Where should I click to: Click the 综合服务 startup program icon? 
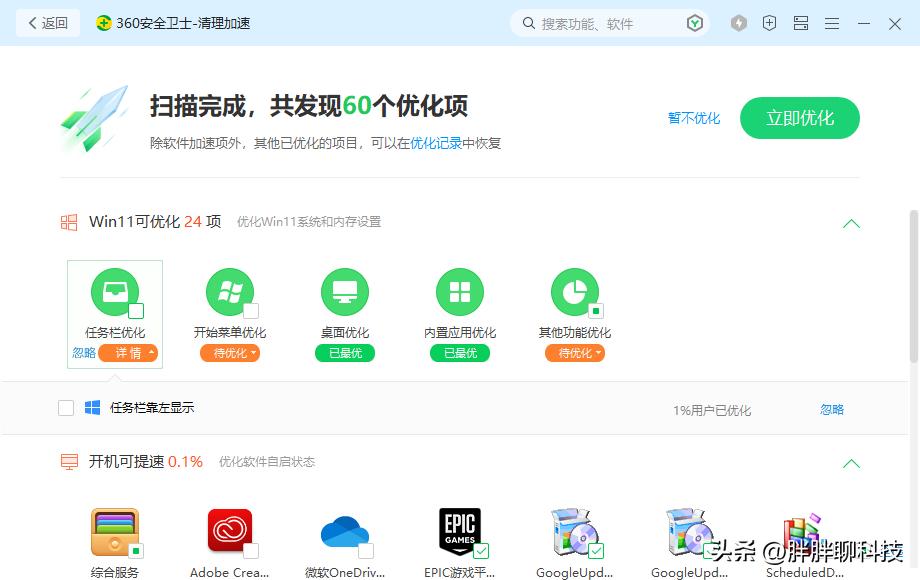pos(114,525)
